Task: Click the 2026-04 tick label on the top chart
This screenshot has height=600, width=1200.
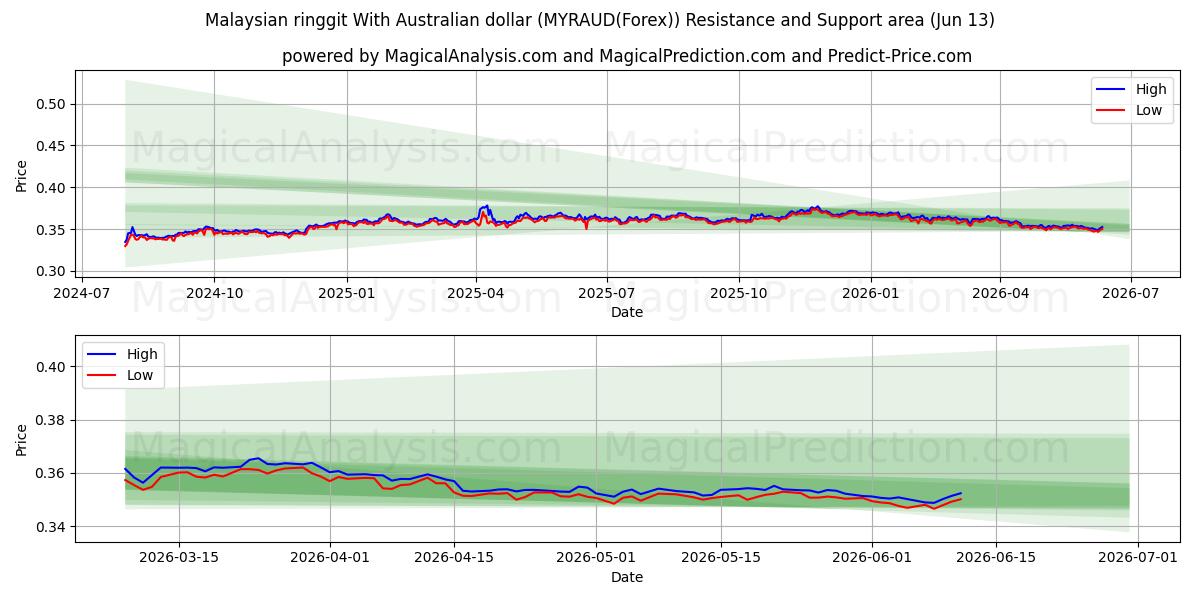Action: [1000, 293]
